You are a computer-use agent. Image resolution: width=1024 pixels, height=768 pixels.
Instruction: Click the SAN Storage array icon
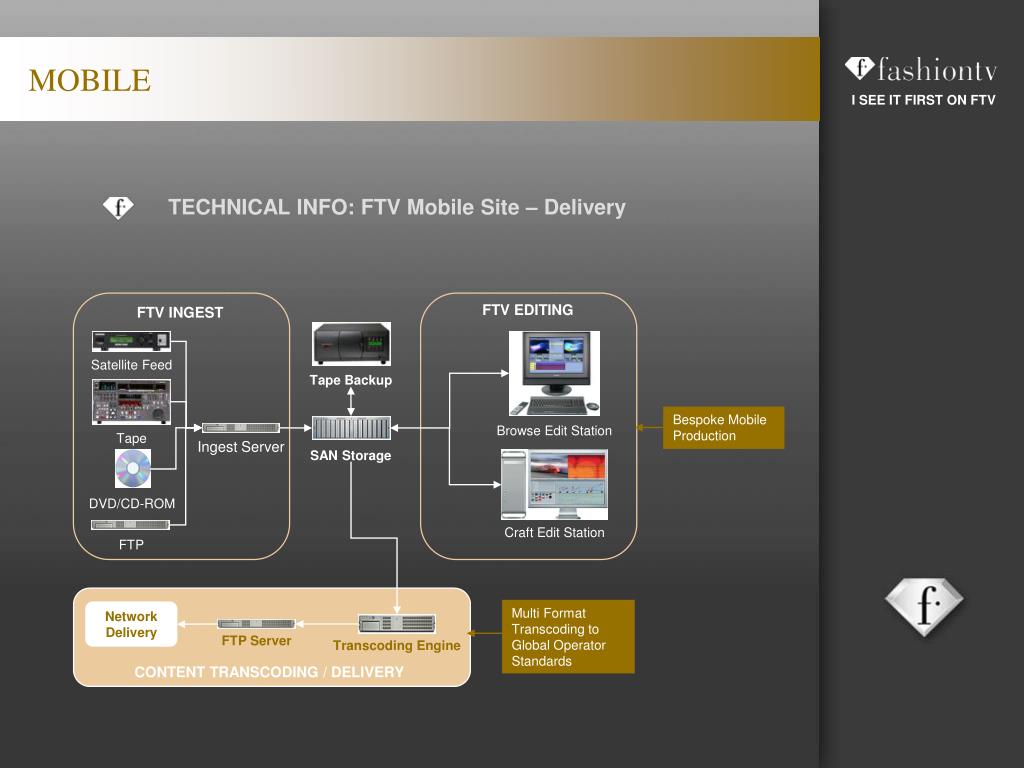point(351,428)
